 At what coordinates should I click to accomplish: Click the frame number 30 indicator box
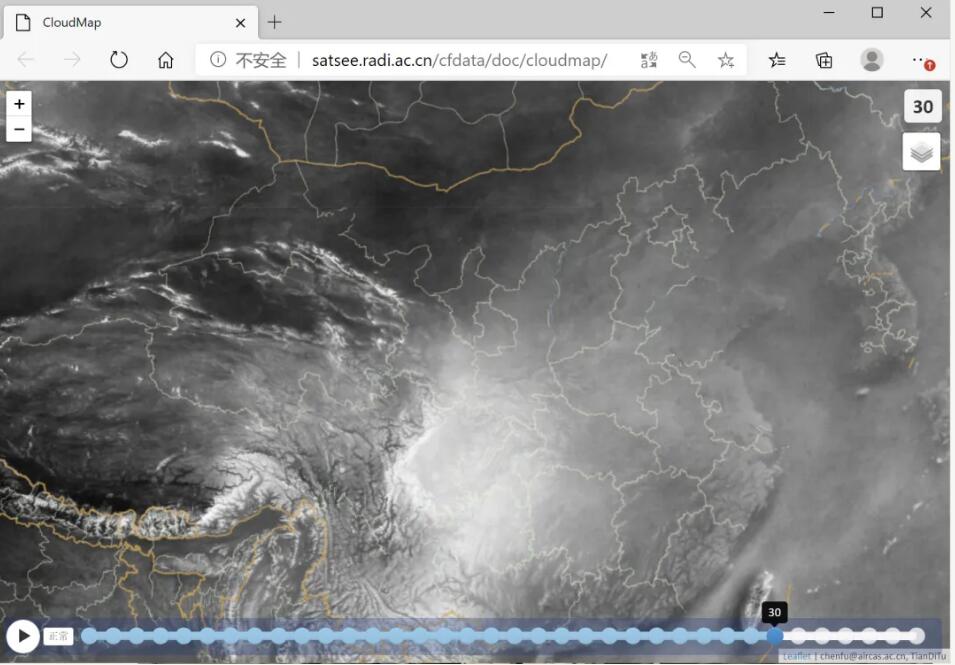(923, 107)
